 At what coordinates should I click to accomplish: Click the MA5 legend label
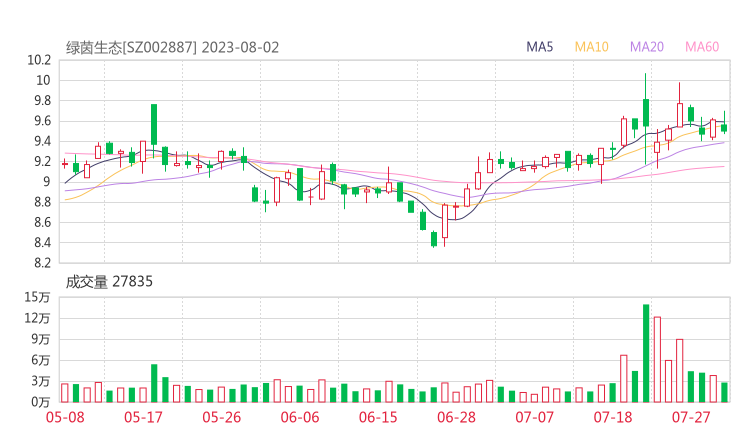click(x=539, y=47)
